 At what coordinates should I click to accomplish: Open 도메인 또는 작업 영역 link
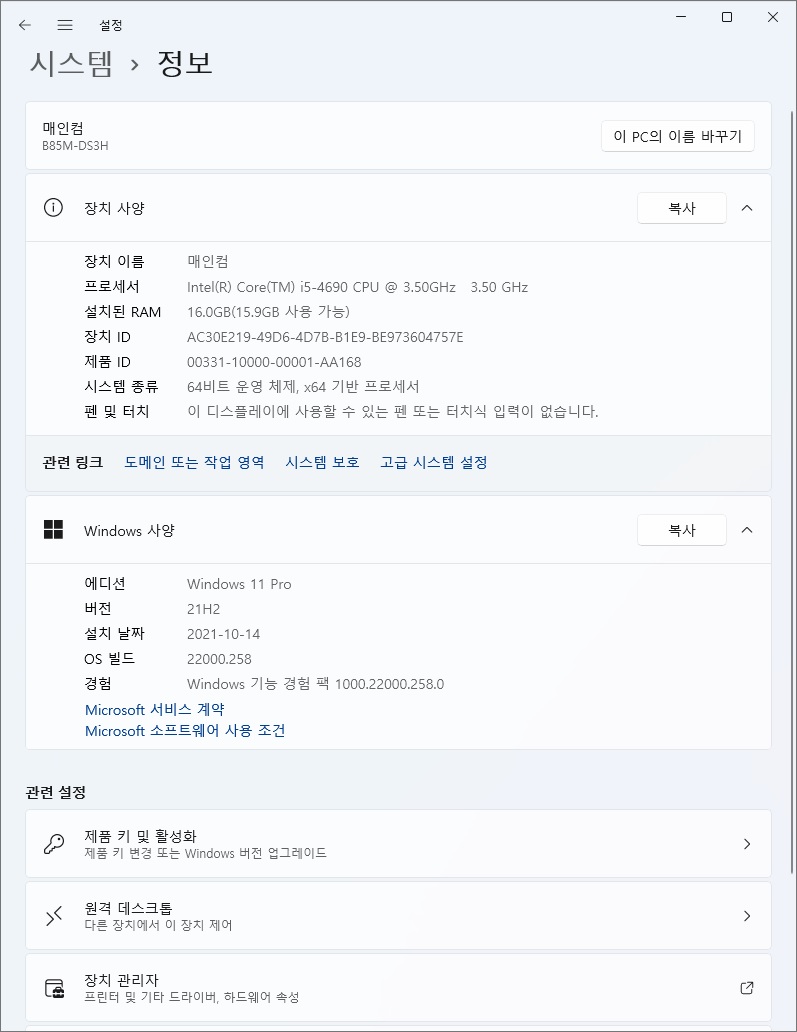pyautogui.click(x=194, y=463)
